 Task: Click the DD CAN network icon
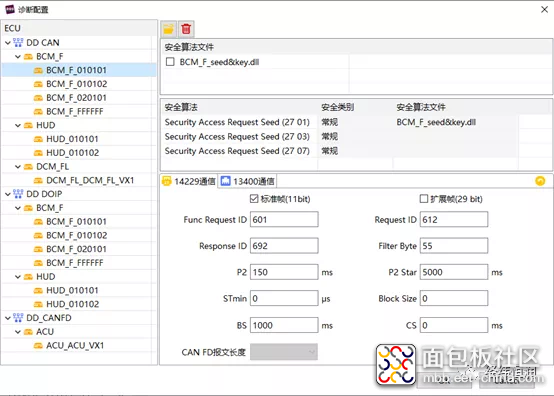click(18, 42)
